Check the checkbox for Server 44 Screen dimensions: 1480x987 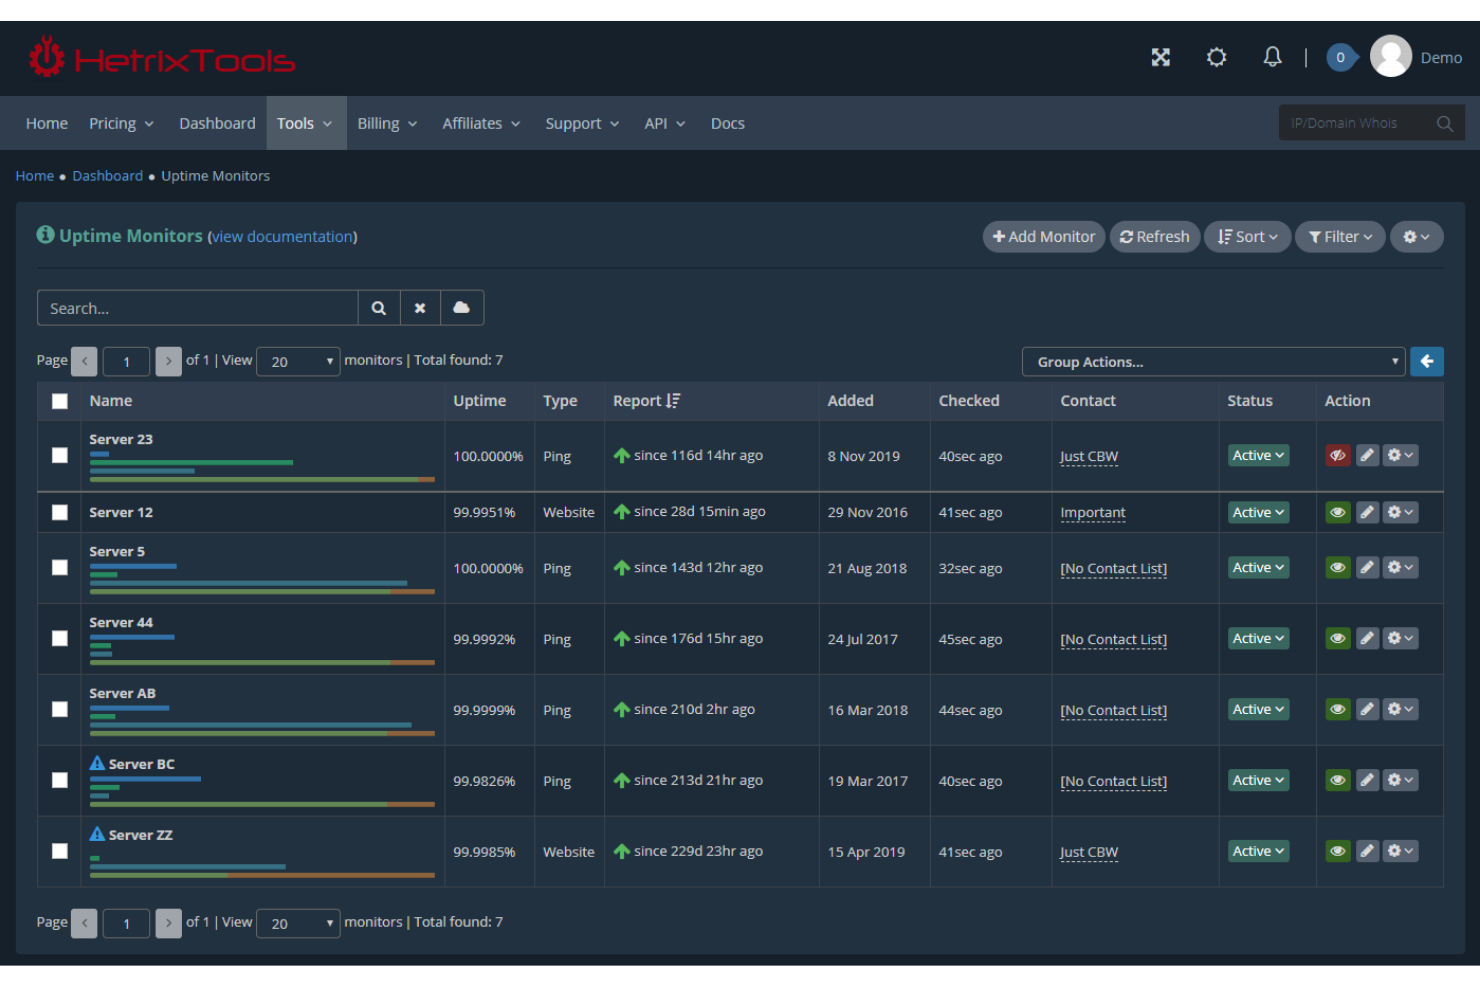click(x=60, y=638)
